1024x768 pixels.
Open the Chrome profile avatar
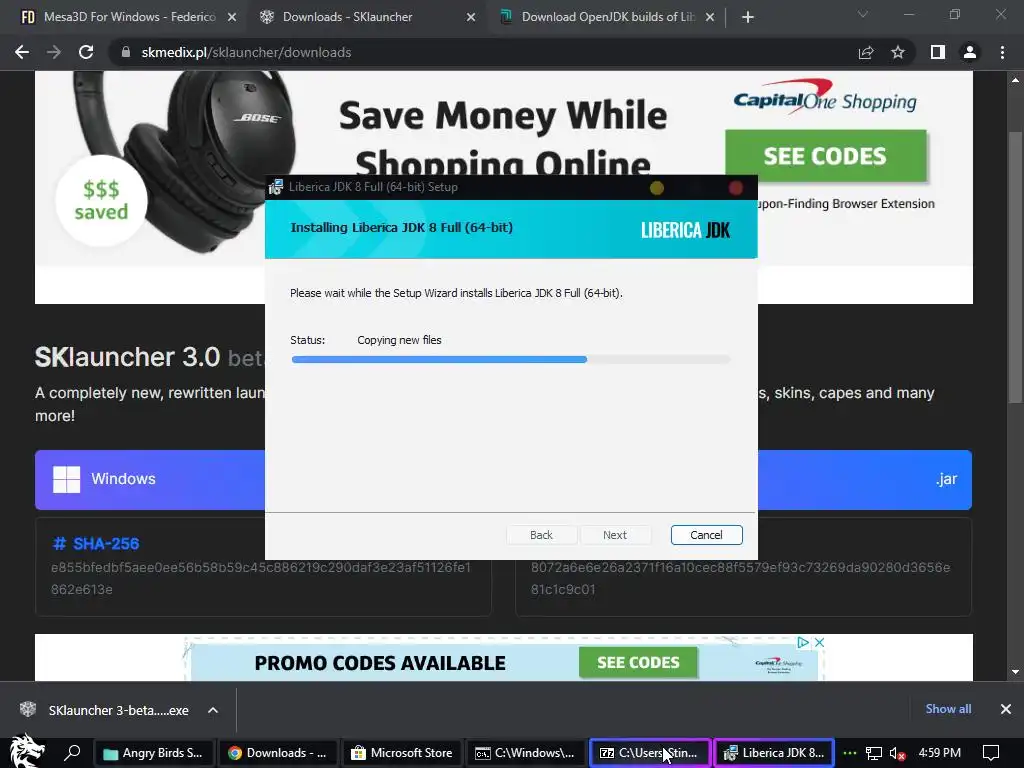point(970,52)
